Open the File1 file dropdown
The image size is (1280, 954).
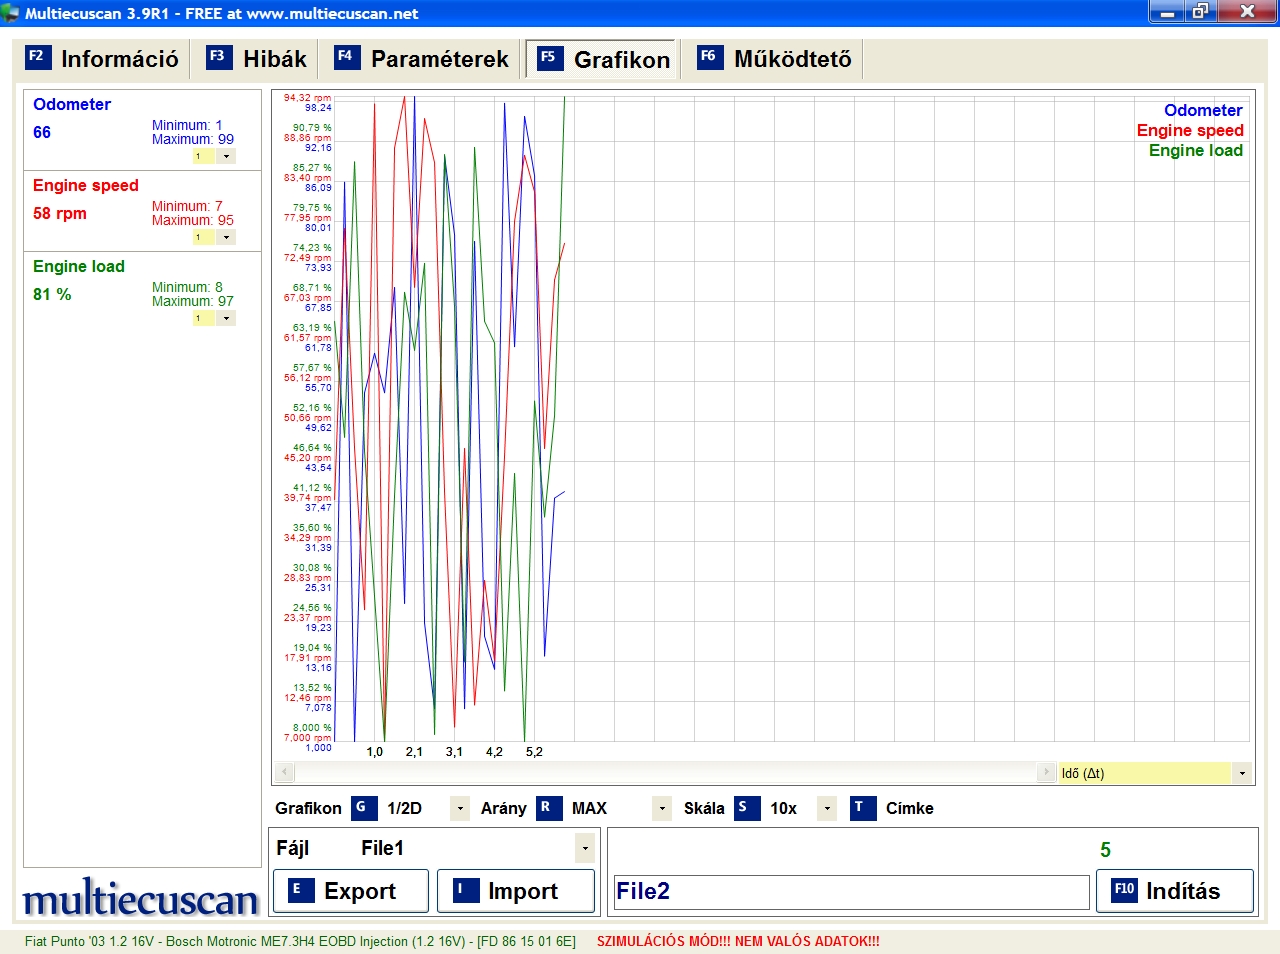[585, 849]
